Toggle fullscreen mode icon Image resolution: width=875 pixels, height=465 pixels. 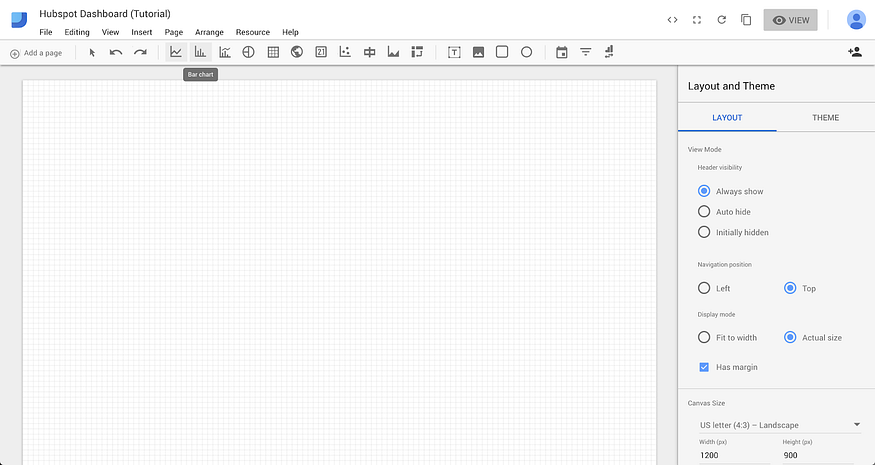pyautogui.click(x=696, y=20)
